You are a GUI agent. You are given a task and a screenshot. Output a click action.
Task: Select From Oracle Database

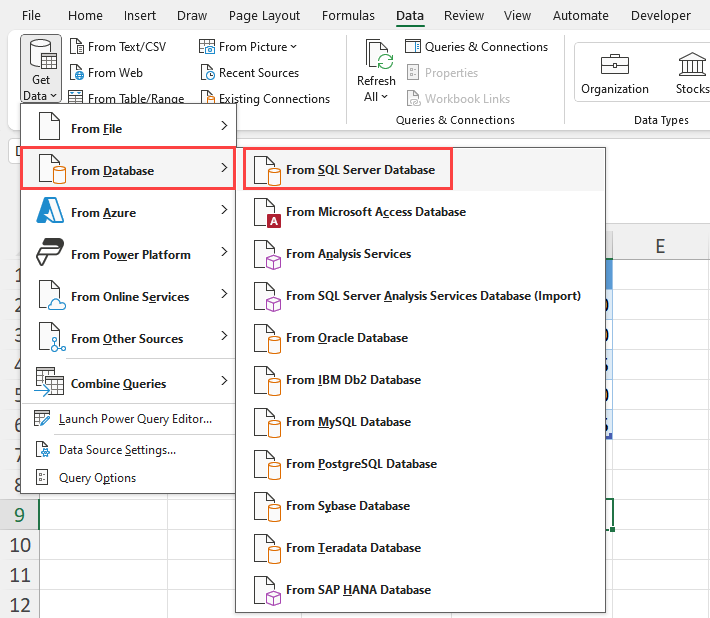(420, 338)
